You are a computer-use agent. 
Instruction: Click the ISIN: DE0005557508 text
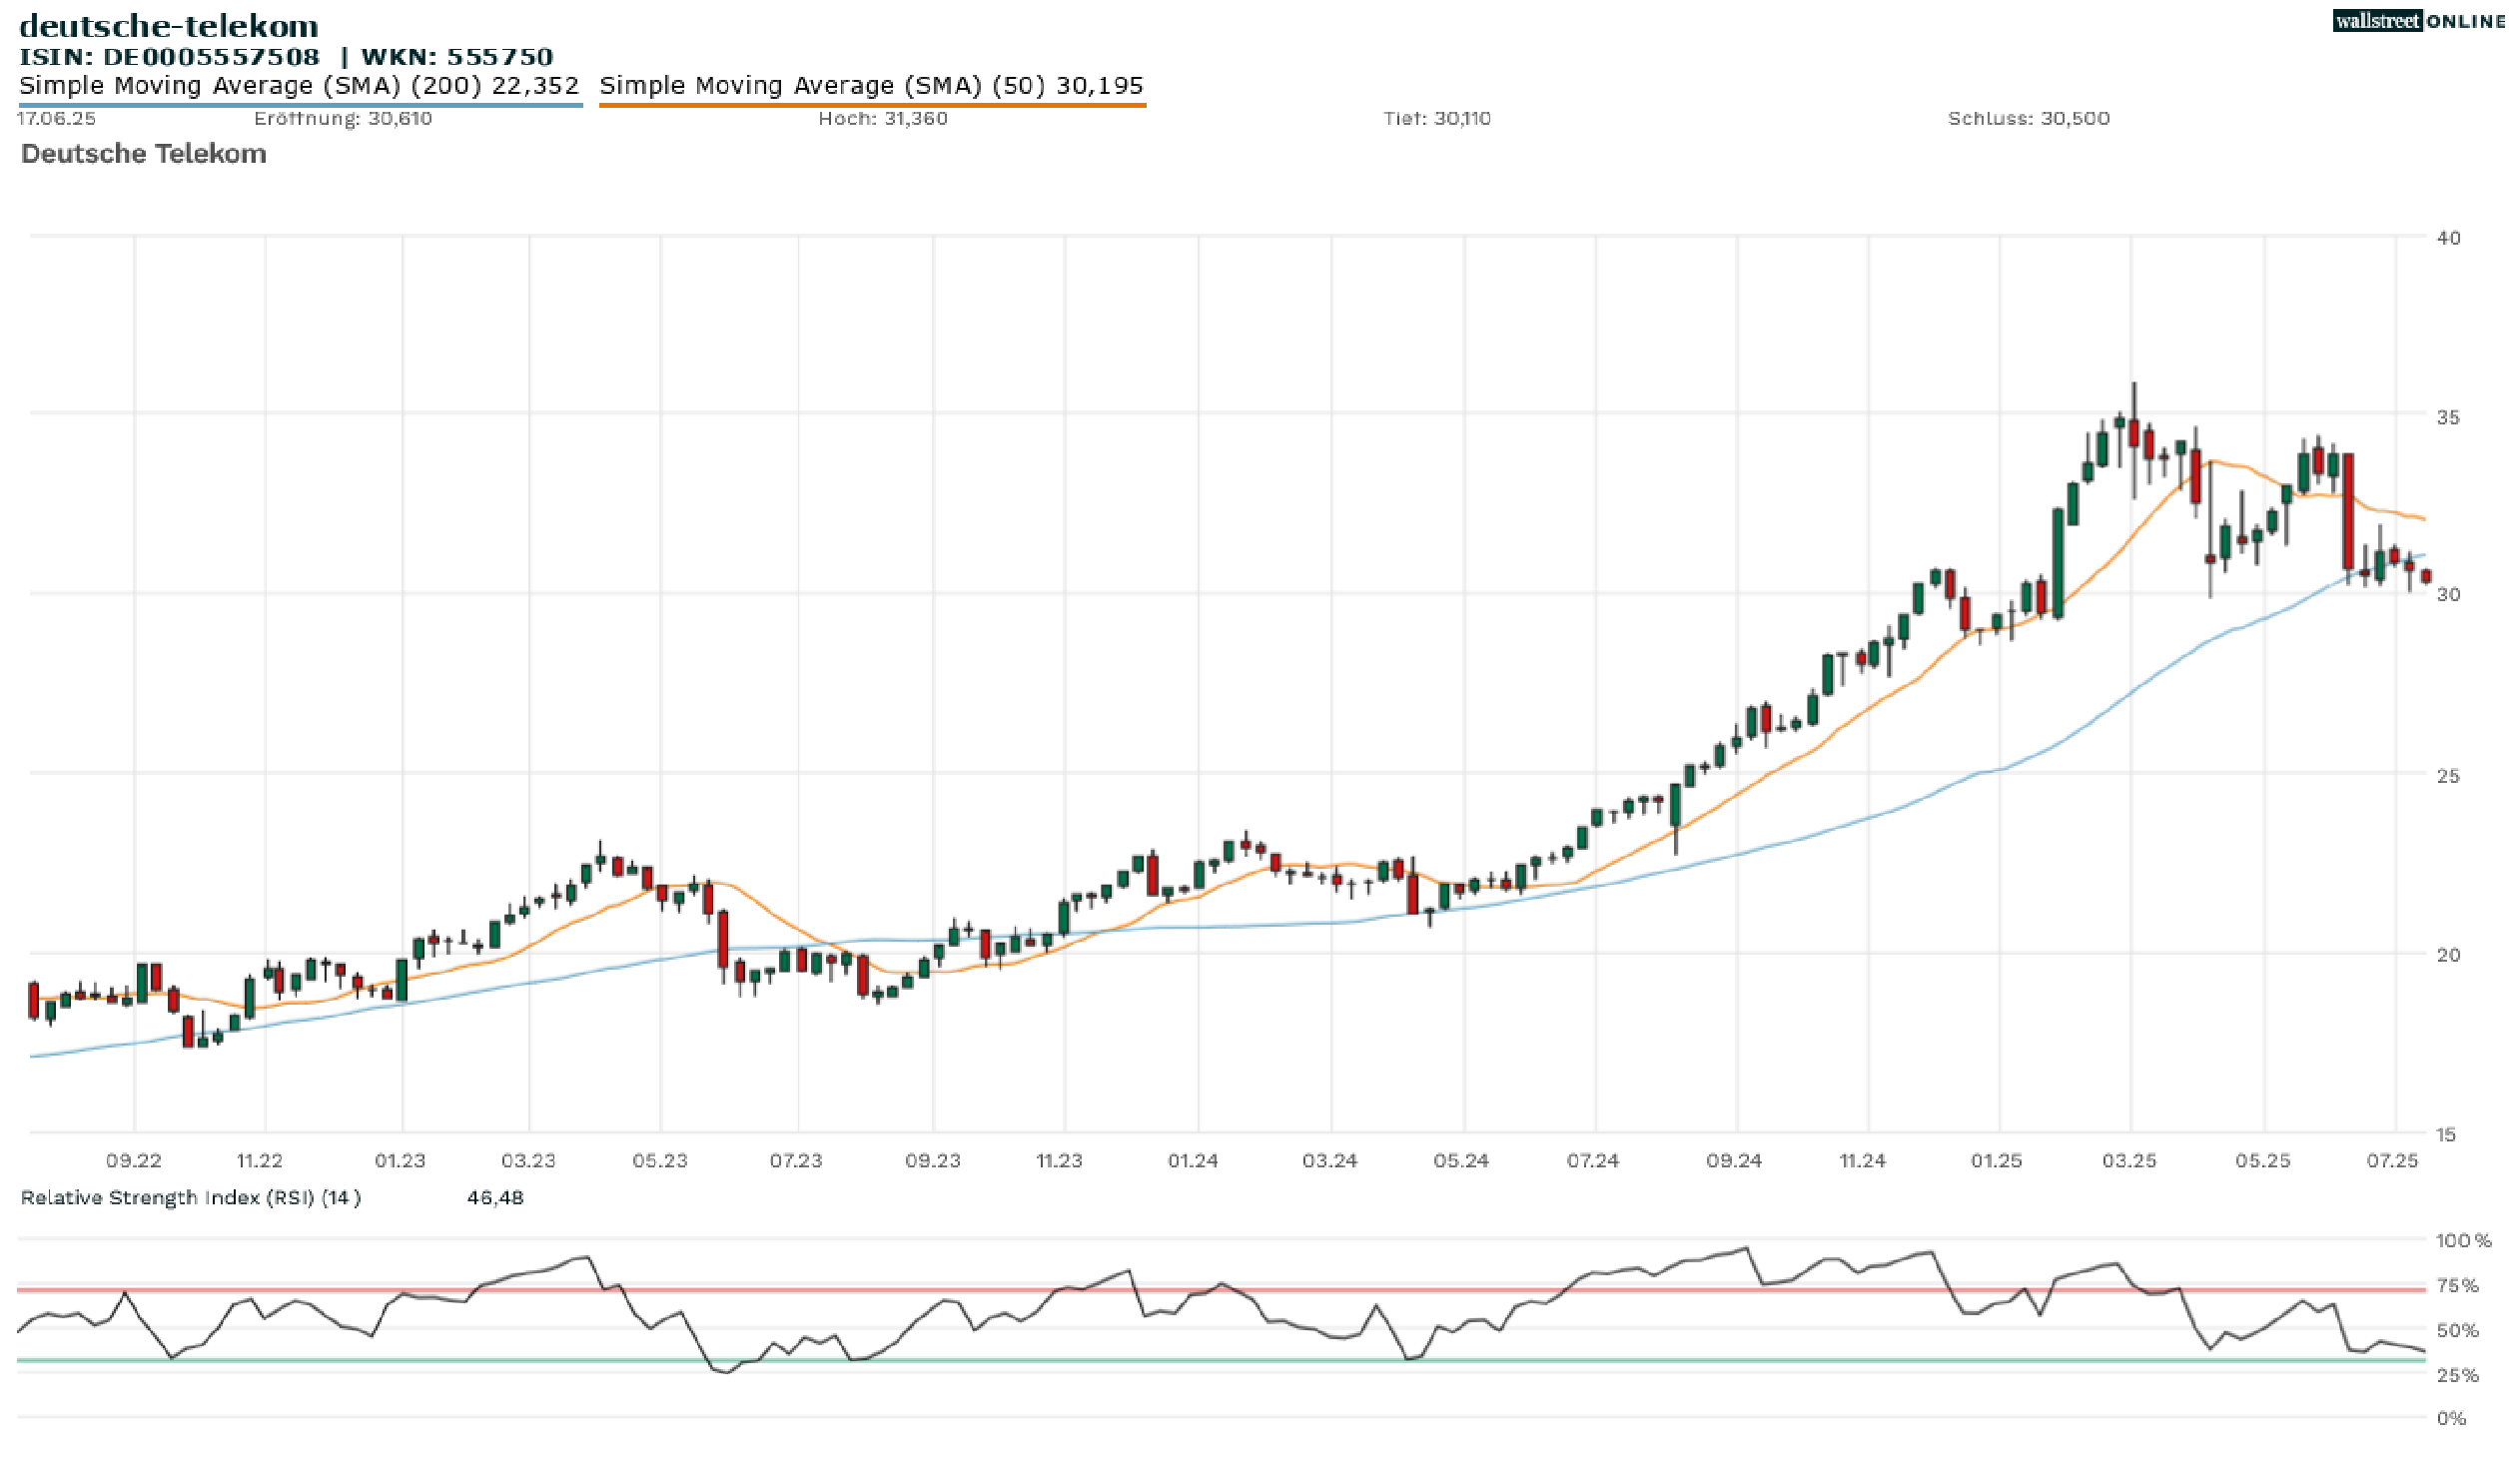(170, 57)
